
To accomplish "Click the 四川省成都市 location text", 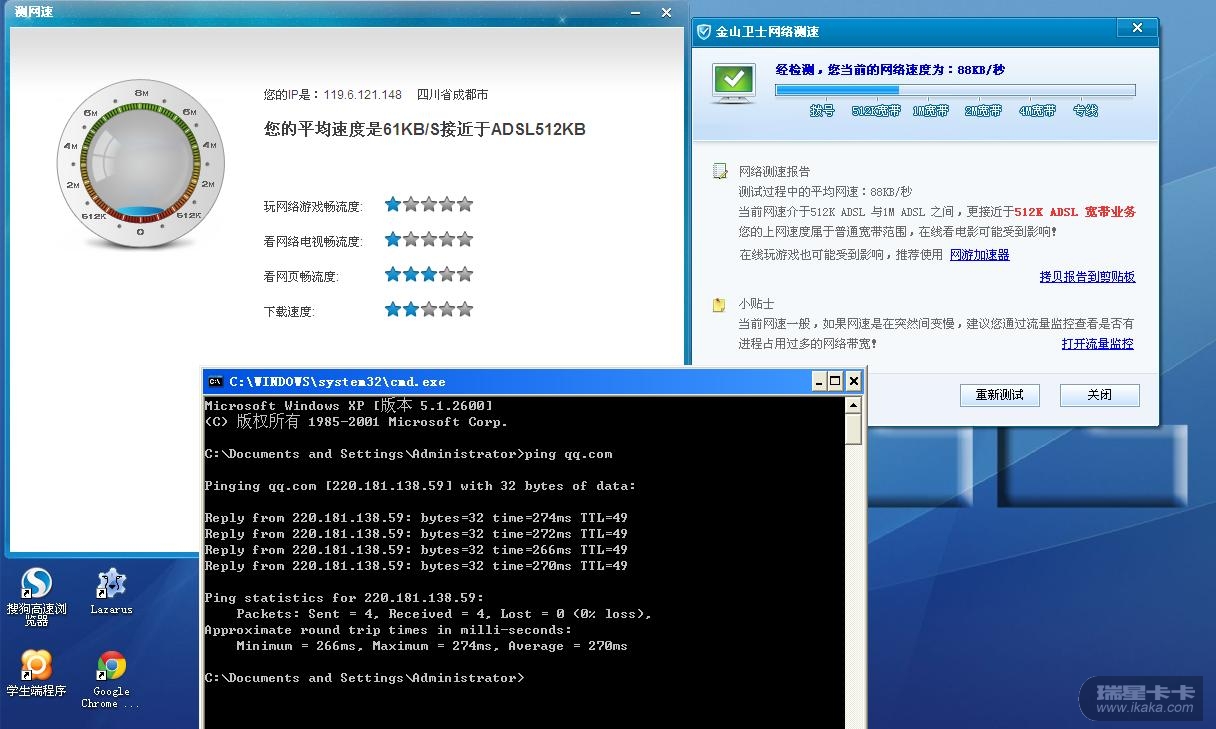I will pyautogui.click(x=452, y=95).
